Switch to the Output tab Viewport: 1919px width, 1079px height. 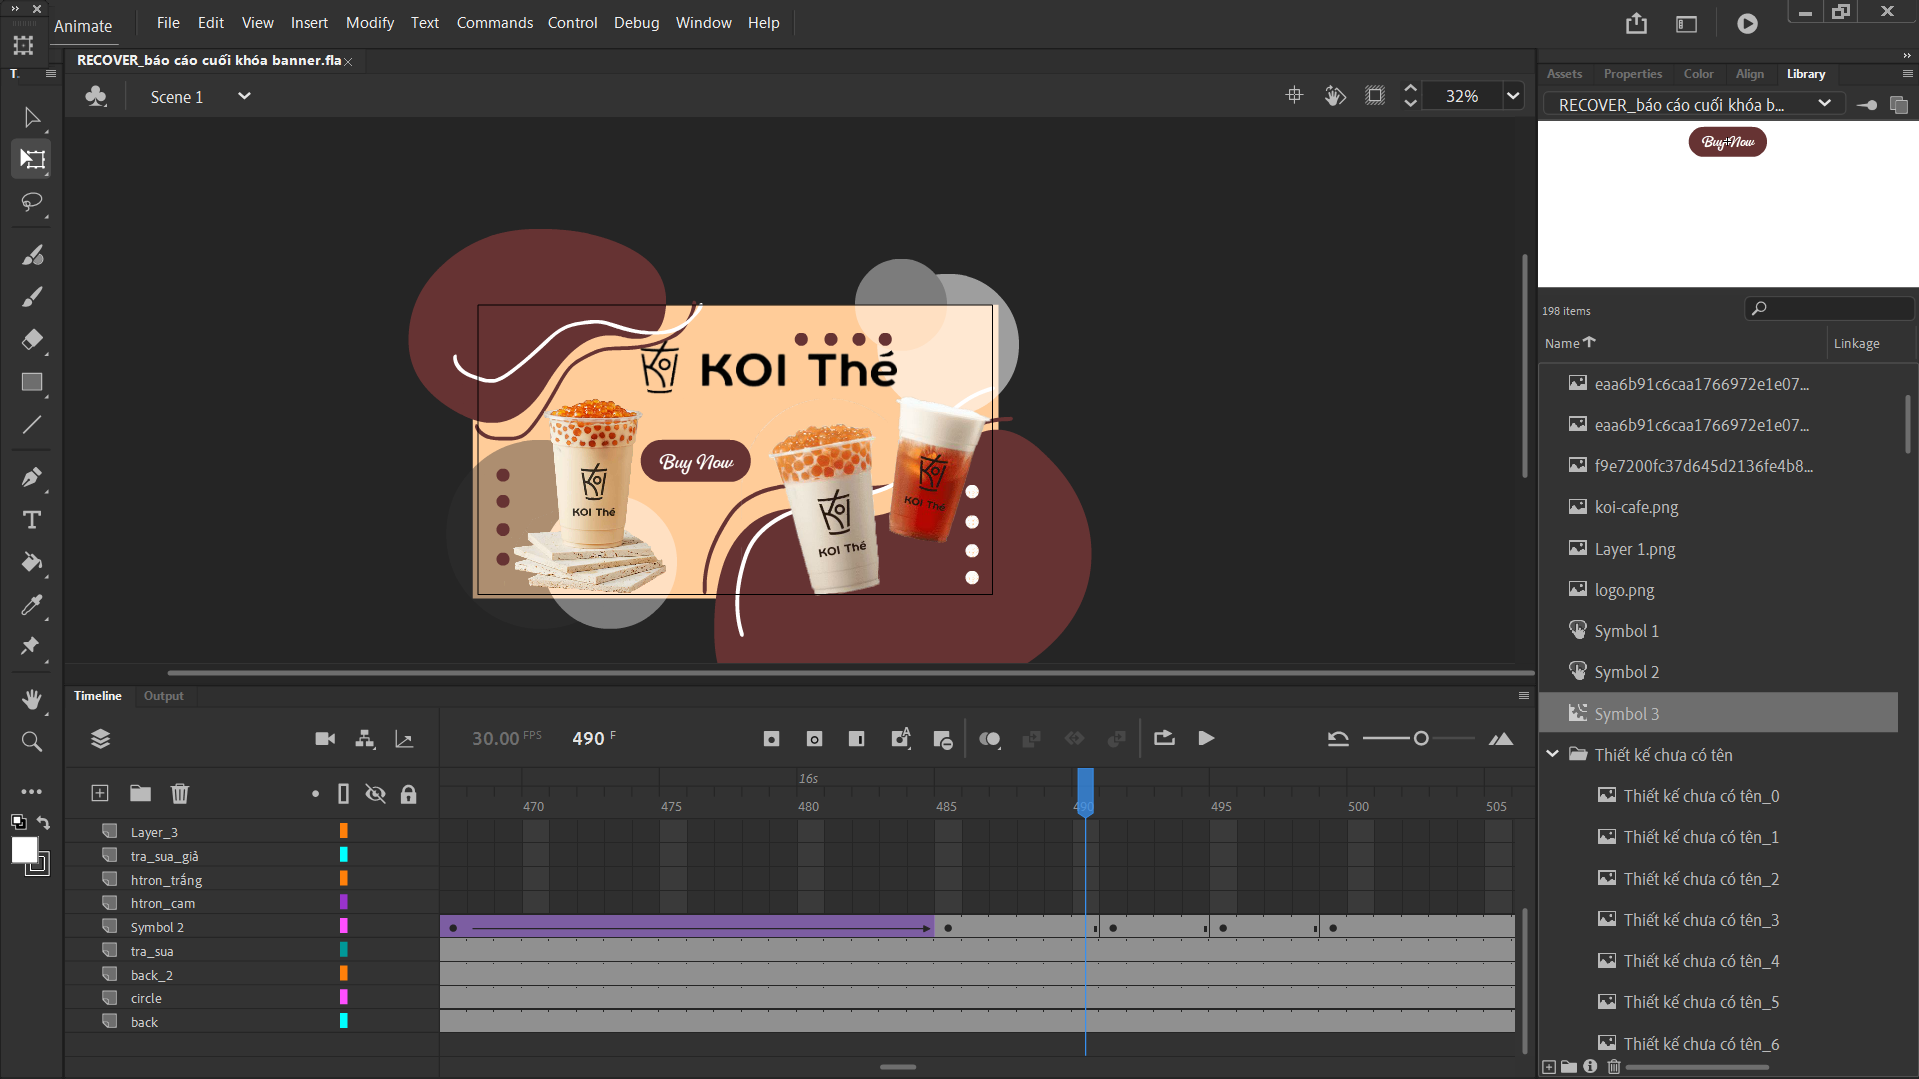(163, 696)
